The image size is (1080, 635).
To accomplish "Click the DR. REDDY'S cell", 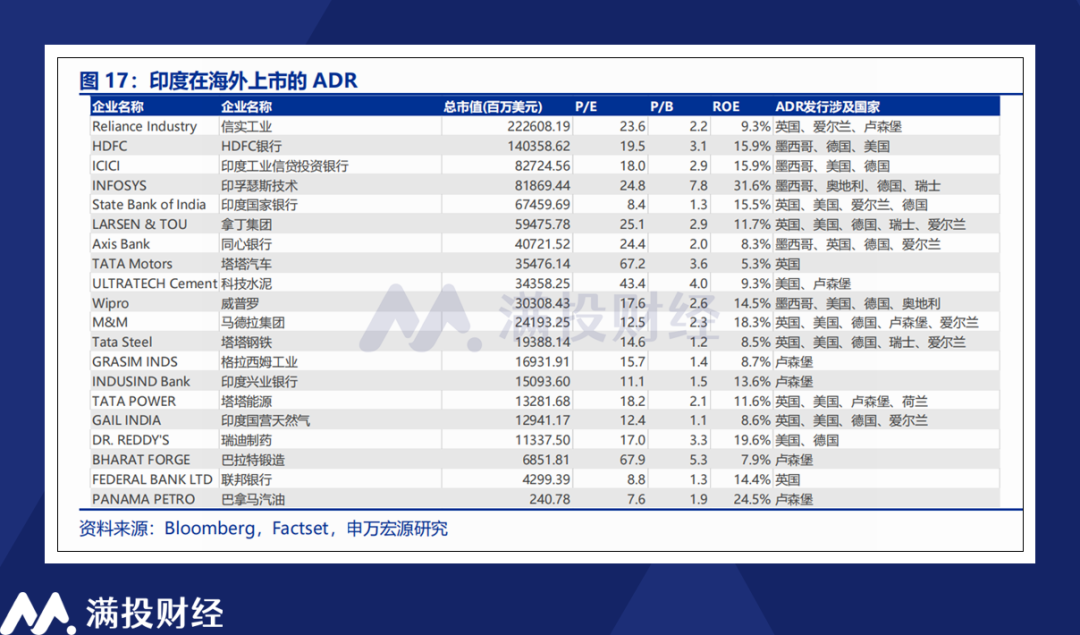I will [131, 440].
